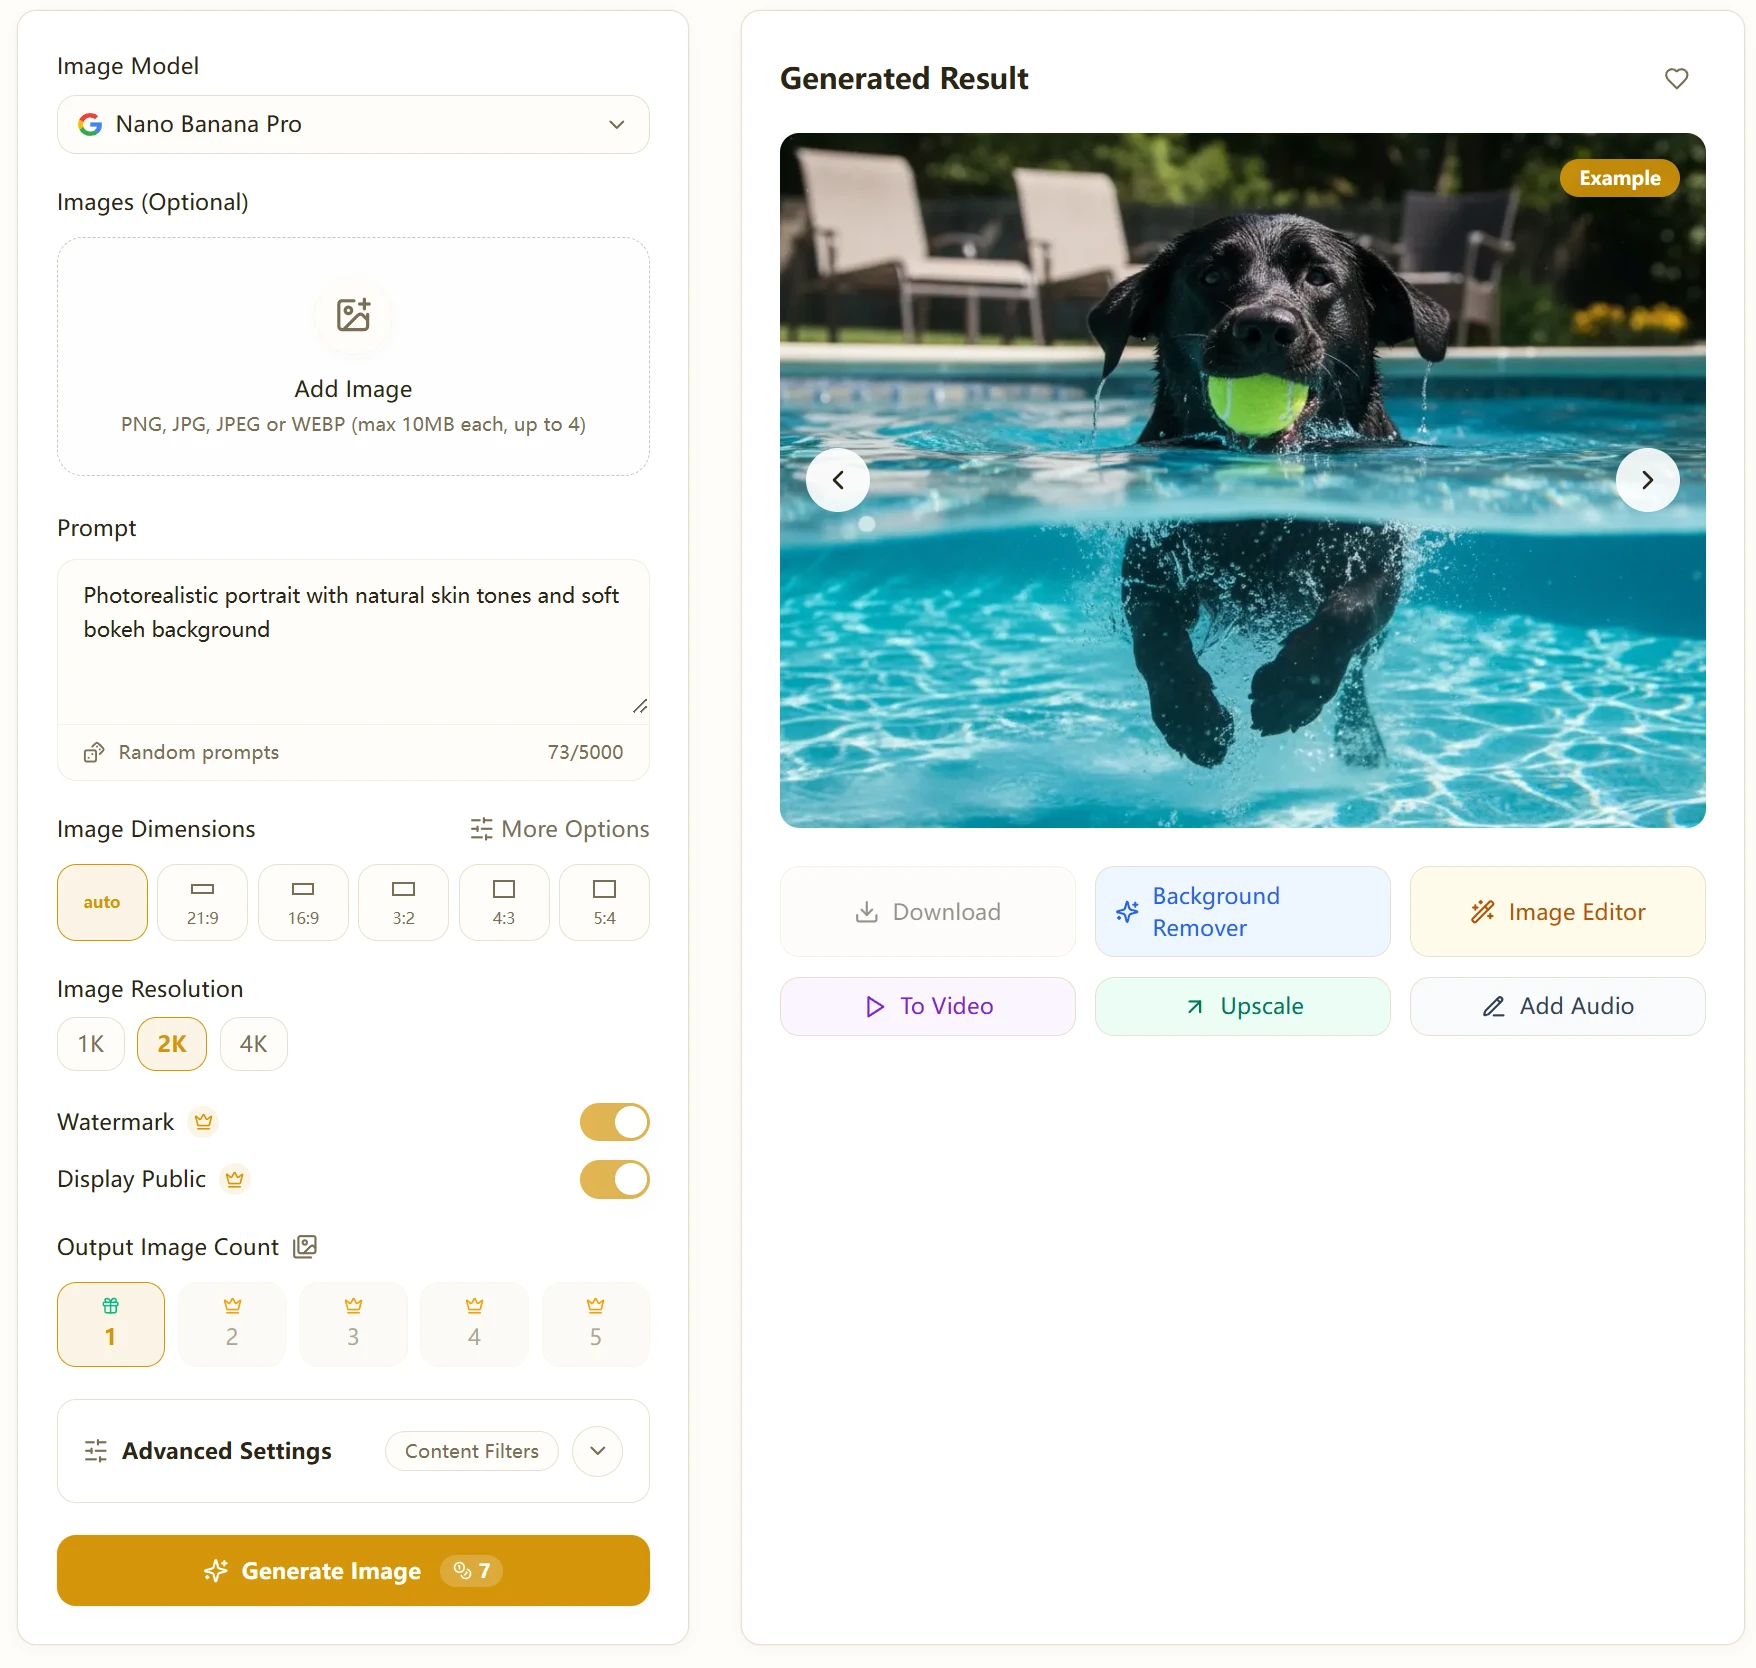Choose output image count 3
This screenshot has height=1668, width=1756.
(x=353, y=1324)
